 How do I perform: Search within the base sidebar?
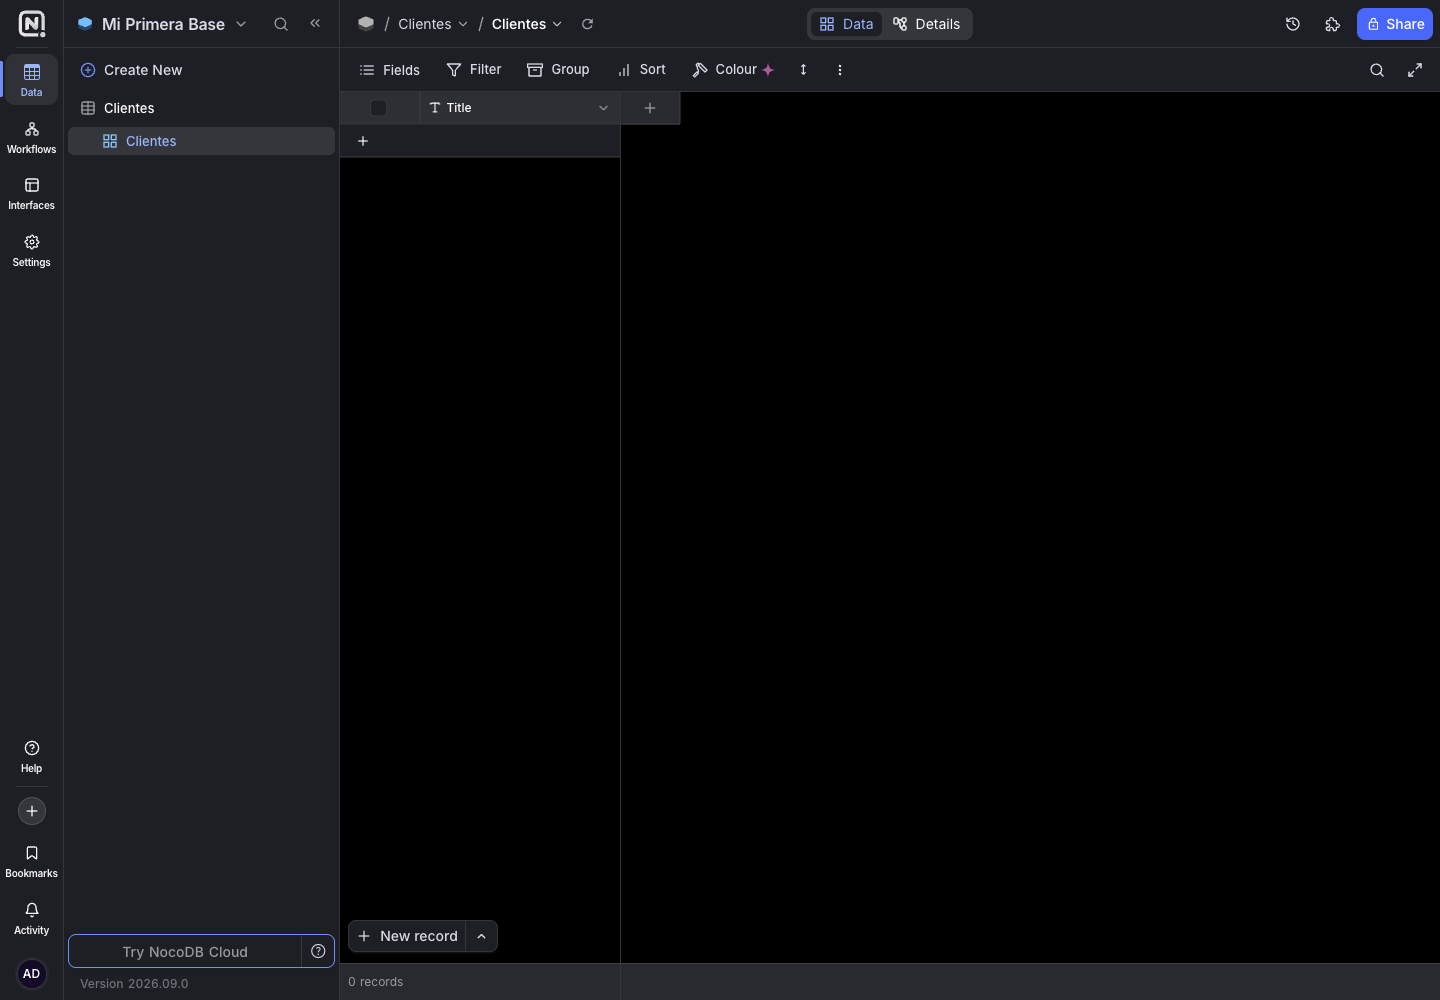281,24
